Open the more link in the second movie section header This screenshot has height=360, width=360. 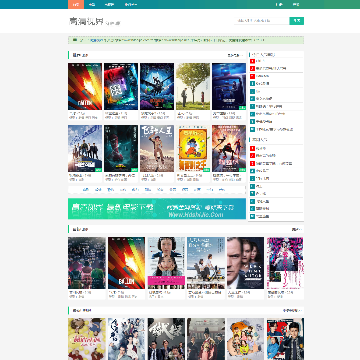[x=296, y=229]
